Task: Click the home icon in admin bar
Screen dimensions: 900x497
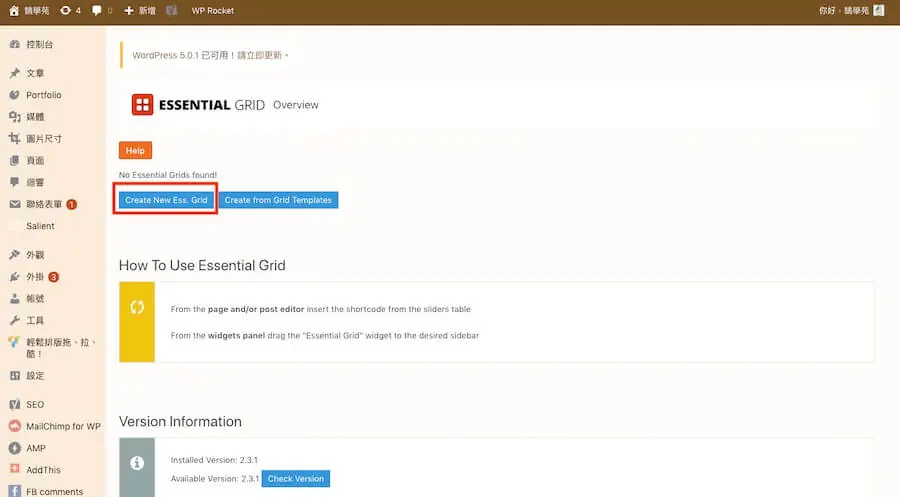Action: pyautogui.click(x=14, y=10)
